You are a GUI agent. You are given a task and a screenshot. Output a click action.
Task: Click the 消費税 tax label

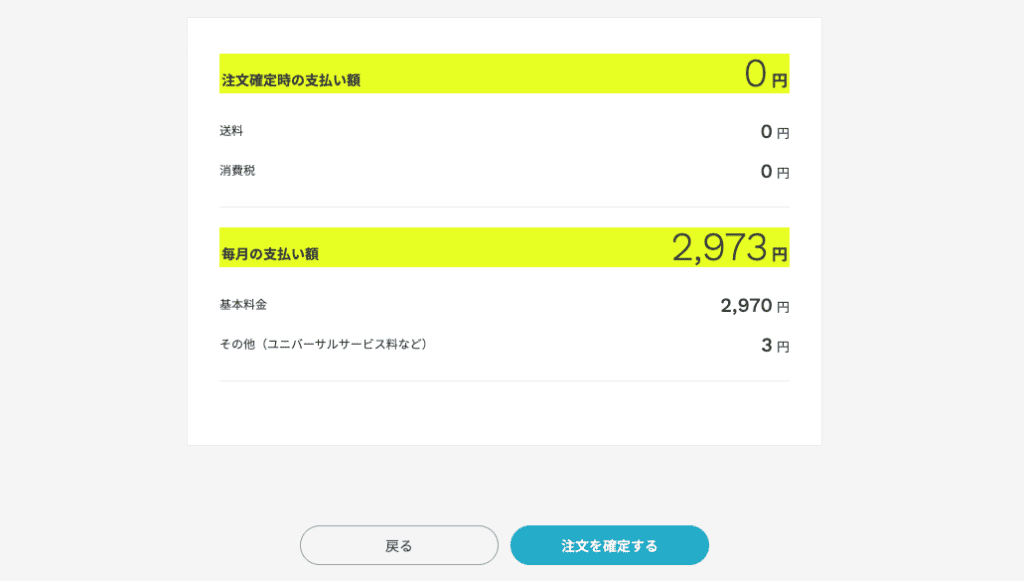[237, 170]
